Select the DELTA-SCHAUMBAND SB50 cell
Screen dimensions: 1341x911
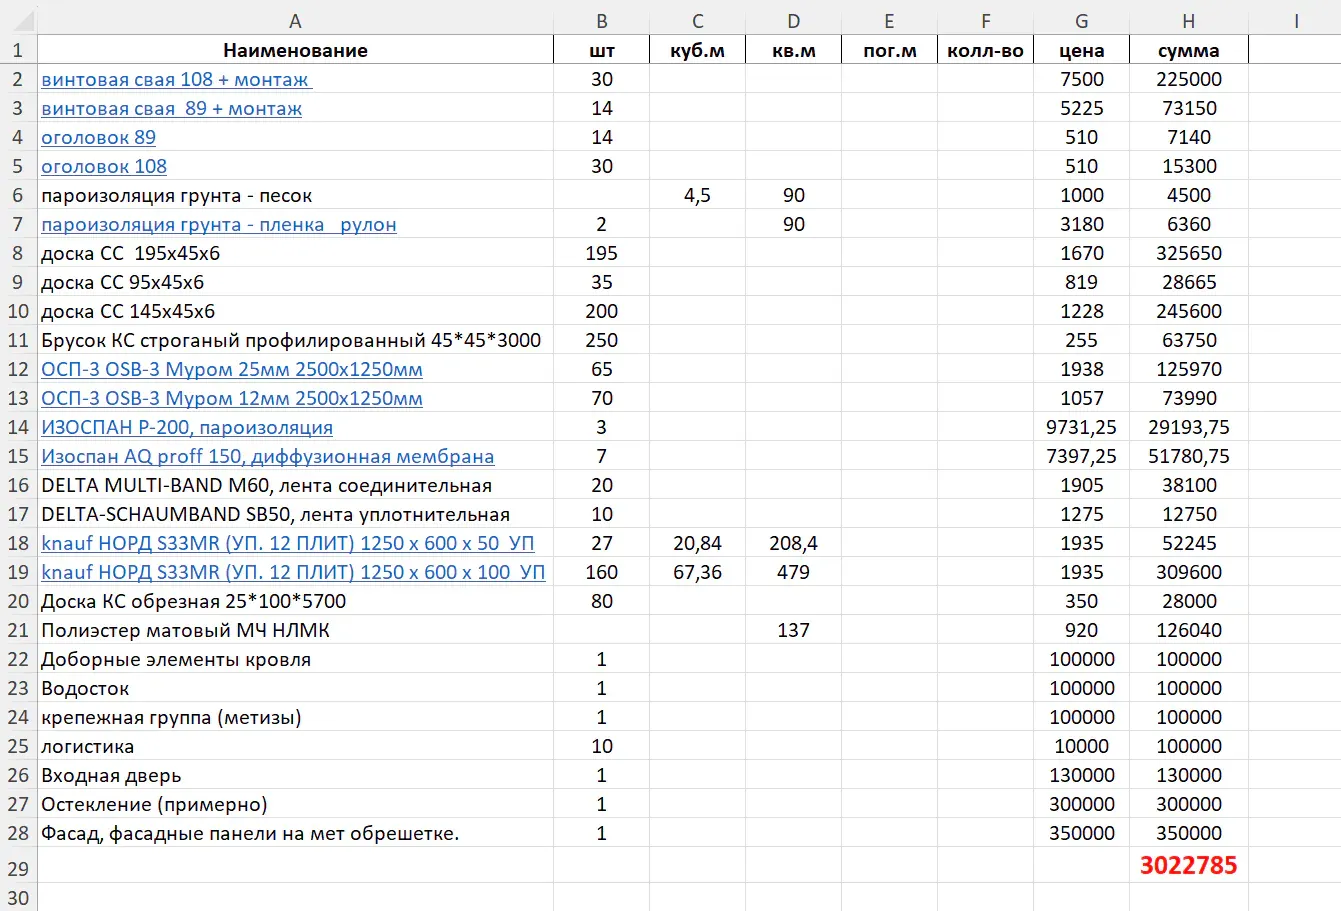295,515
